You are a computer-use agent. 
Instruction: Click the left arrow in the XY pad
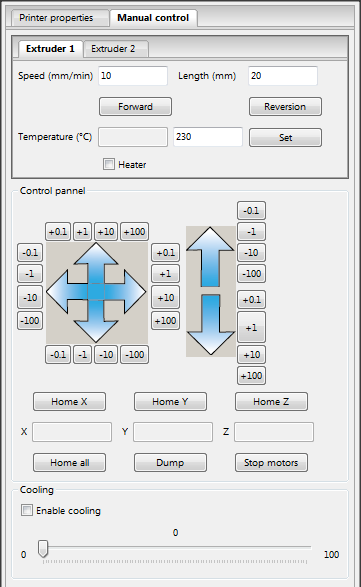point(67,292)
